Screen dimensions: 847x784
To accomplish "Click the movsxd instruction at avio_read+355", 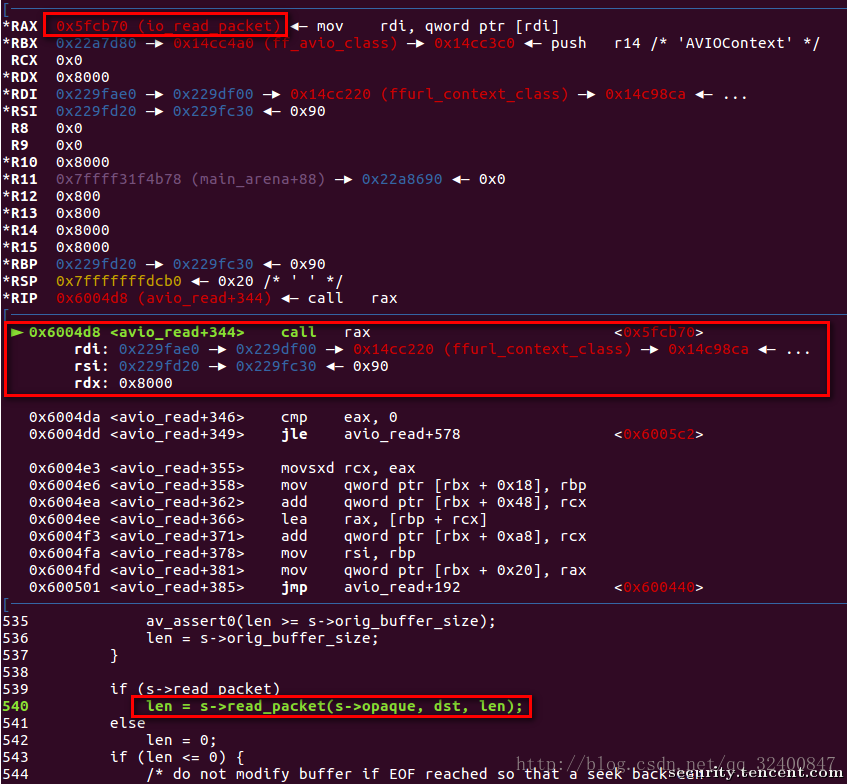I will [x=348, y=468].
